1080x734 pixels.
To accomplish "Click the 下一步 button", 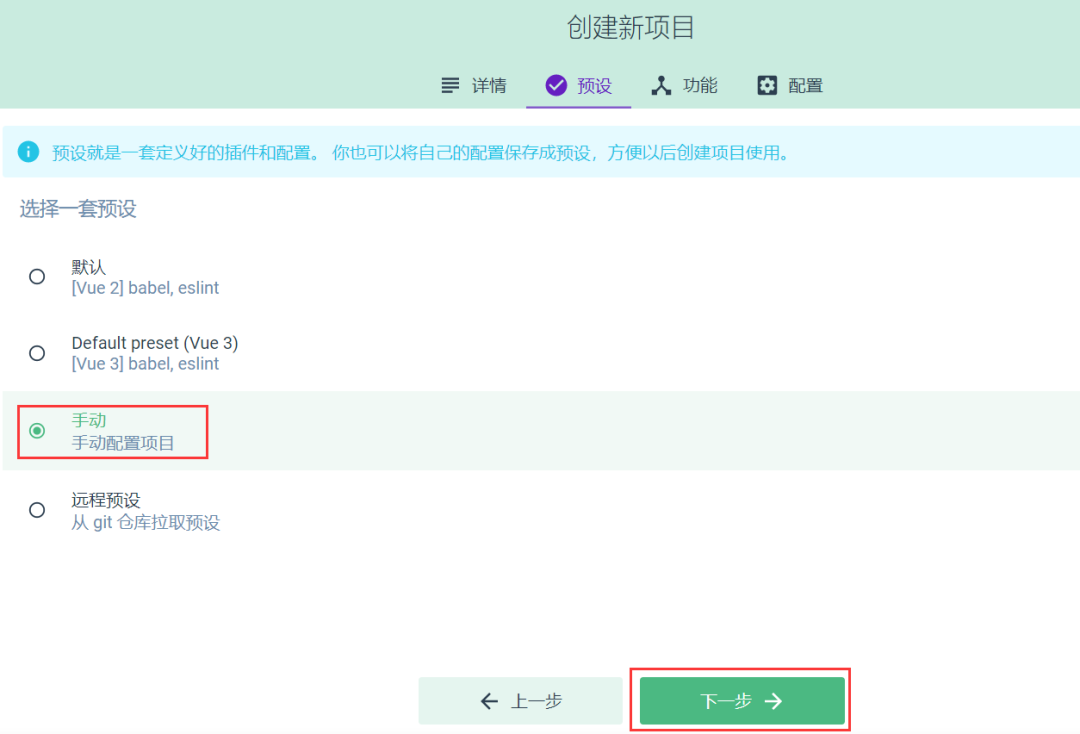I will pos(741,700).
